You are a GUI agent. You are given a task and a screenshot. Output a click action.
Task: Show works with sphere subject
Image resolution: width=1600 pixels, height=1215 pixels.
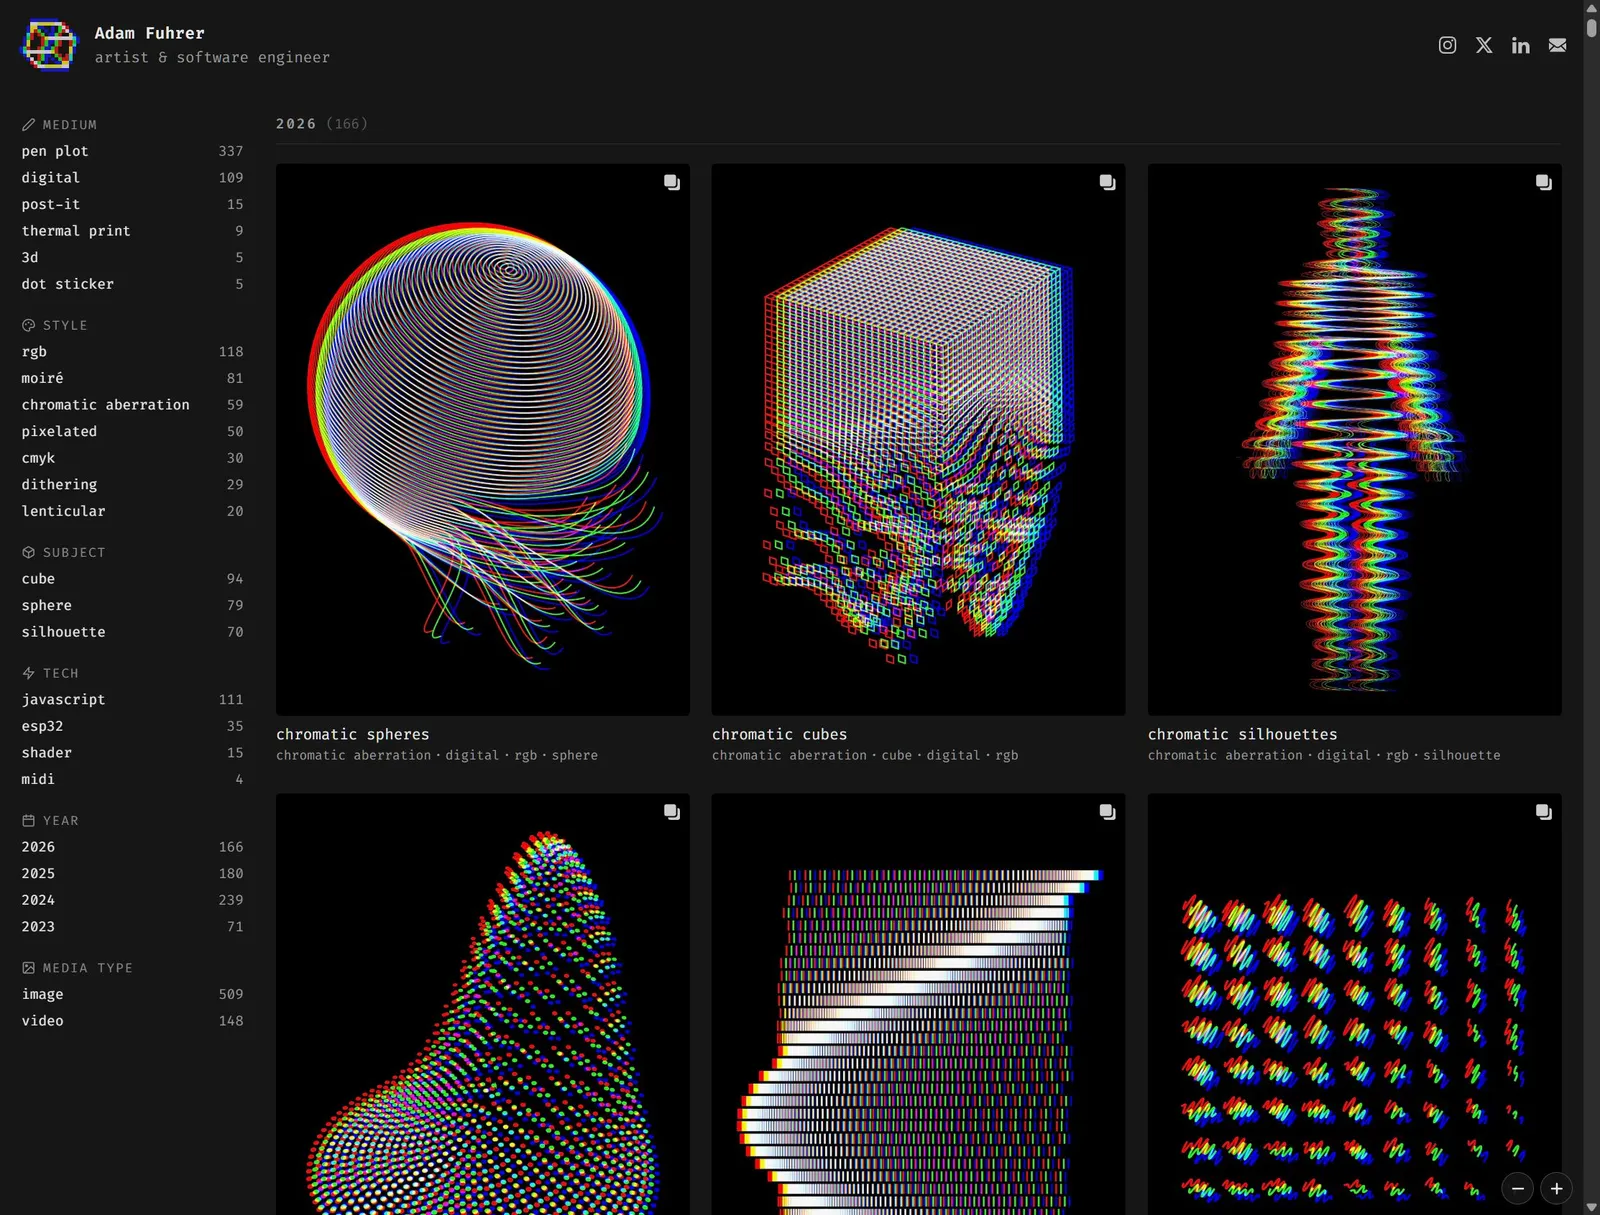click(132, 605)
